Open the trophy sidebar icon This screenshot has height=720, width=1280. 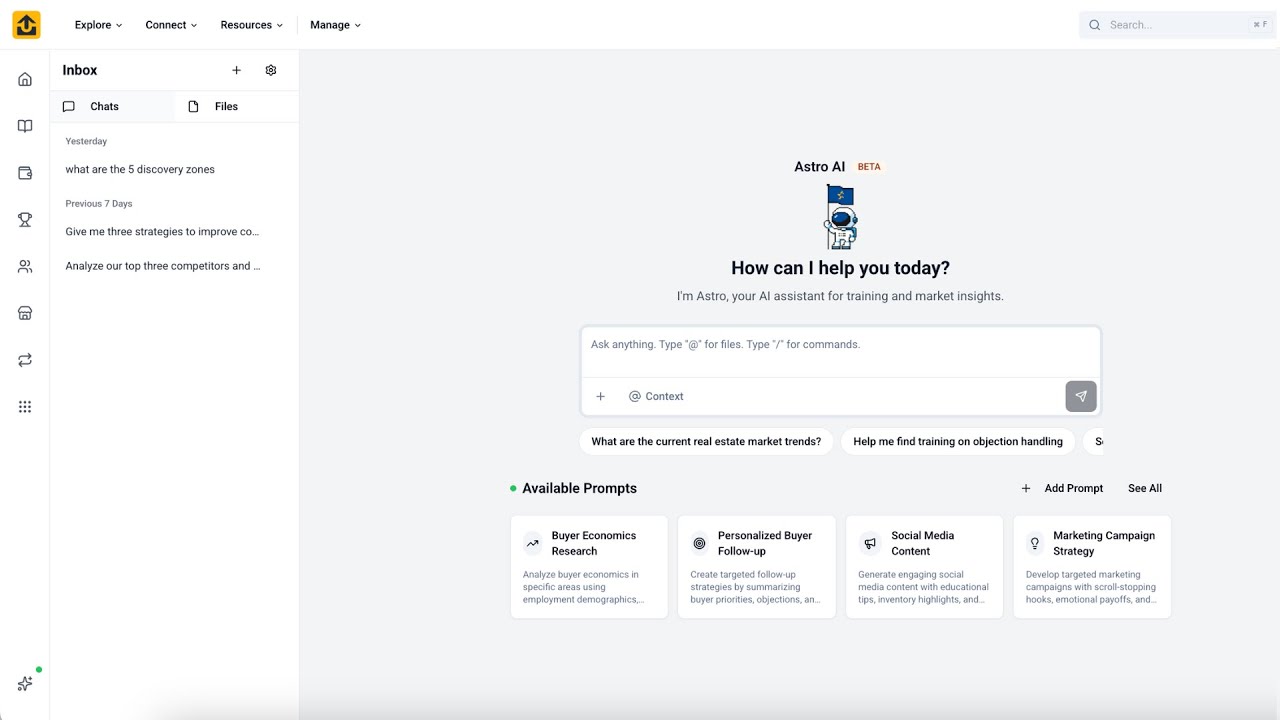[x=25, y=220]
